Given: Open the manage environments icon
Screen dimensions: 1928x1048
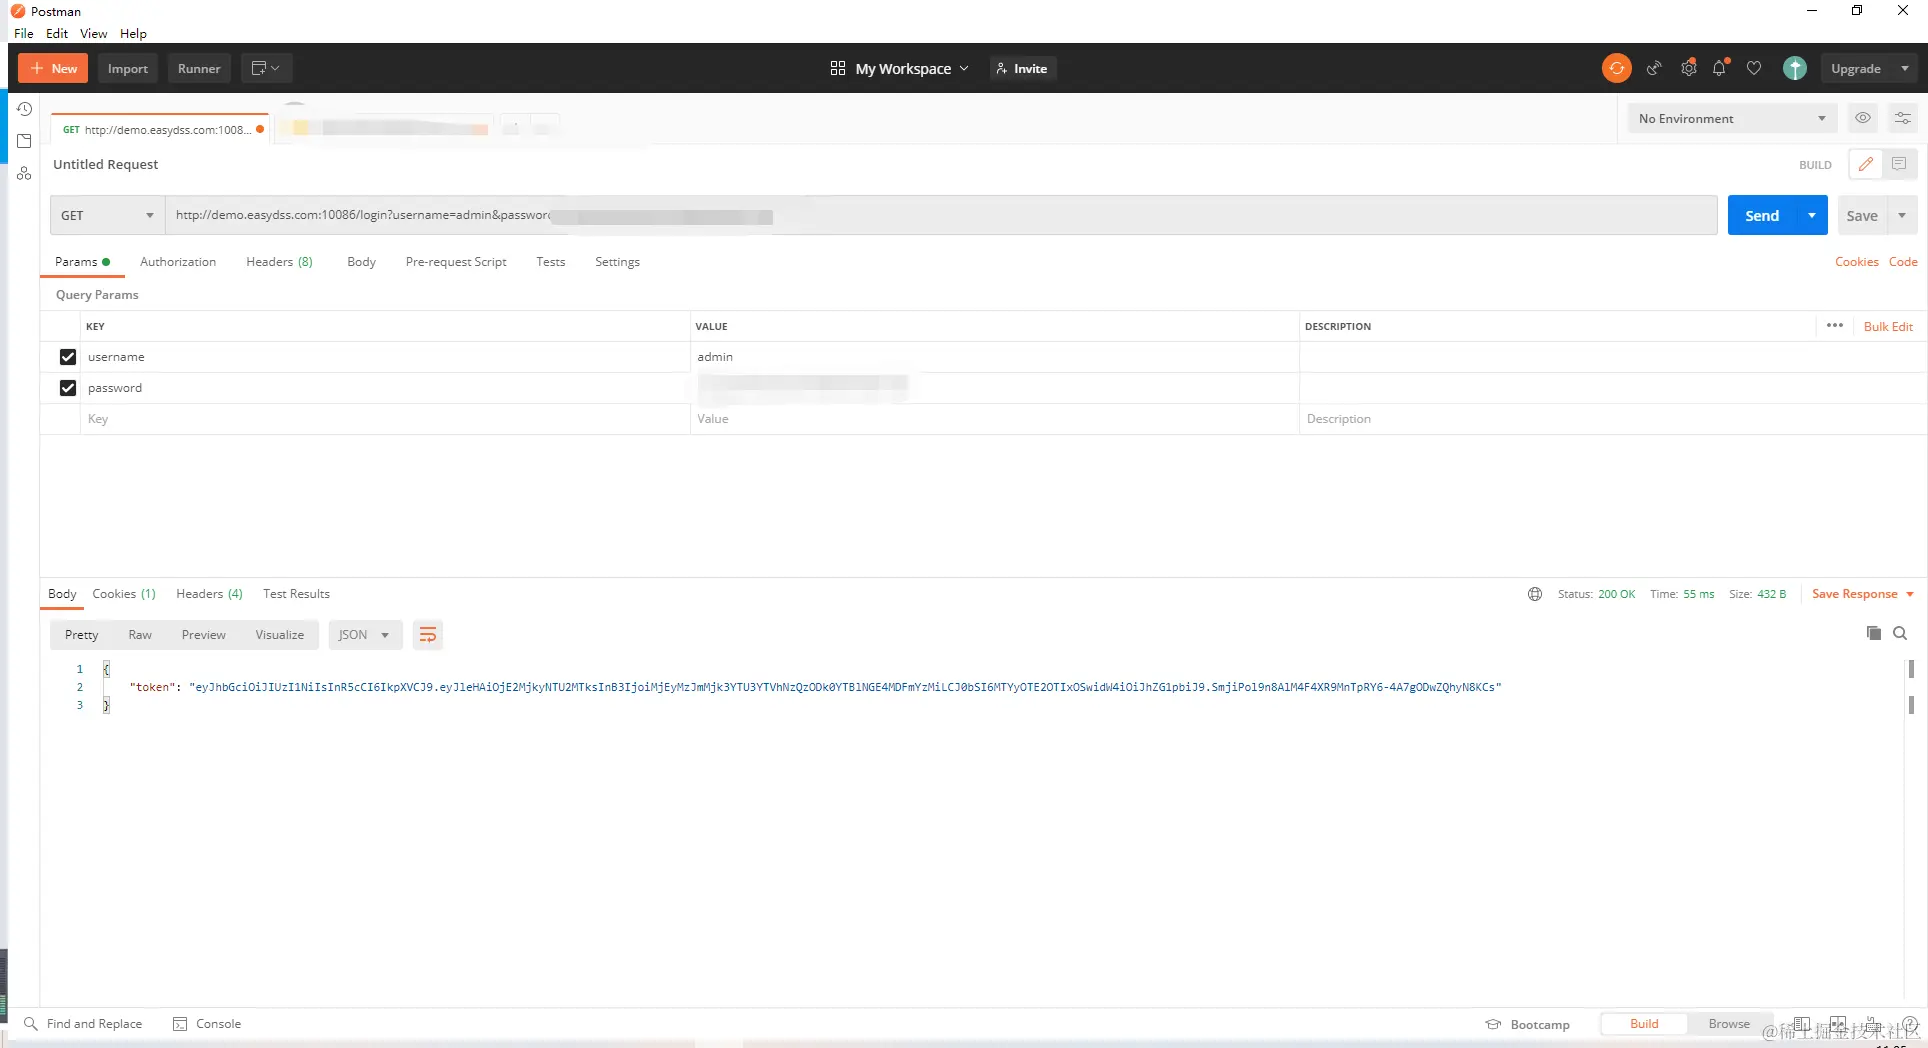Looking at the screenshot, I should (1903, 118).
